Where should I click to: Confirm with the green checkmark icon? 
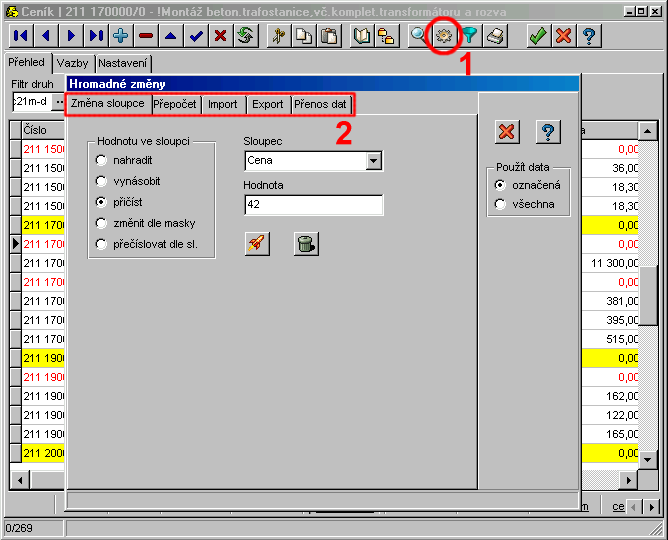pyautogui.click(x=538, y=35)
